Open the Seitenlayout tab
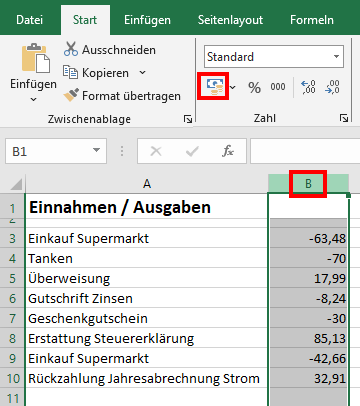This screenshot has height=406, width=360. coord(230,20)
